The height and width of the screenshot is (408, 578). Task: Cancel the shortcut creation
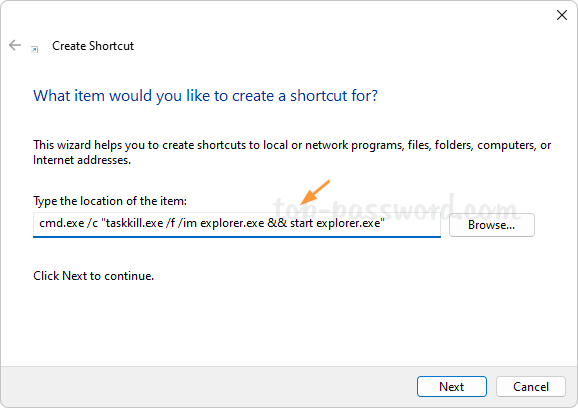(531, 387)
